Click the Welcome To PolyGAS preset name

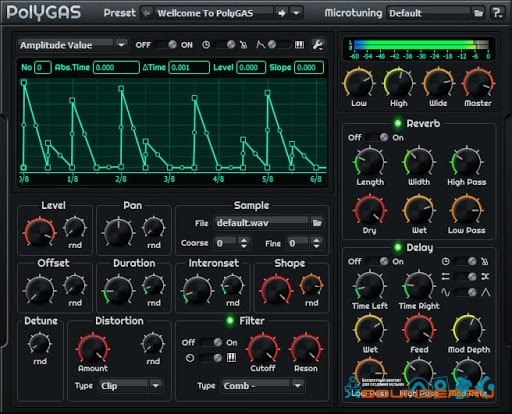pyautogui.click(x=205, y=13)
